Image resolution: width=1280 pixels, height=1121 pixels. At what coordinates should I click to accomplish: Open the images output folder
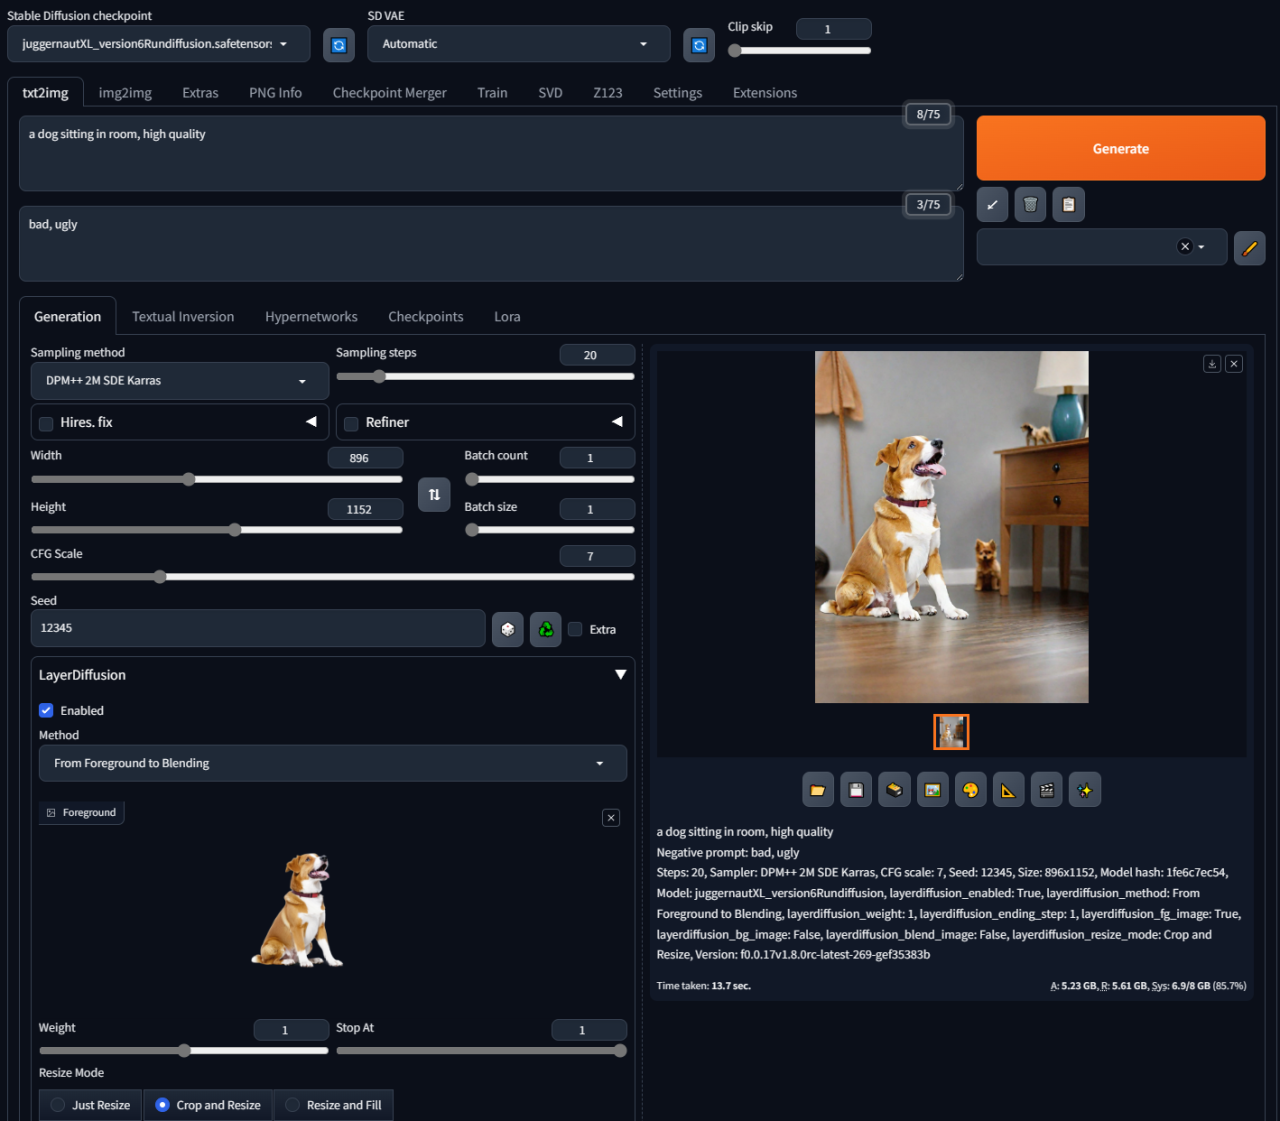818,790
